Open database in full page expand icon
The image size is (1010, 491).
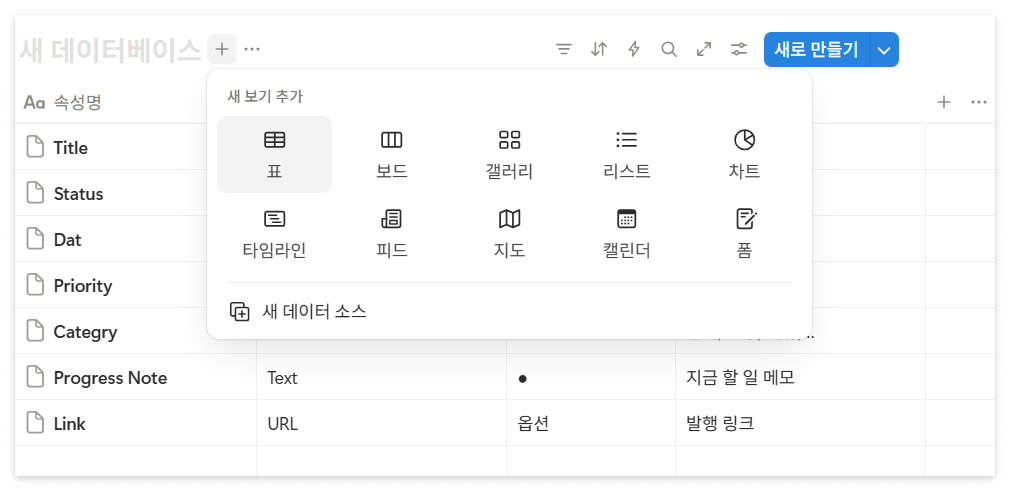click(704, 49)
